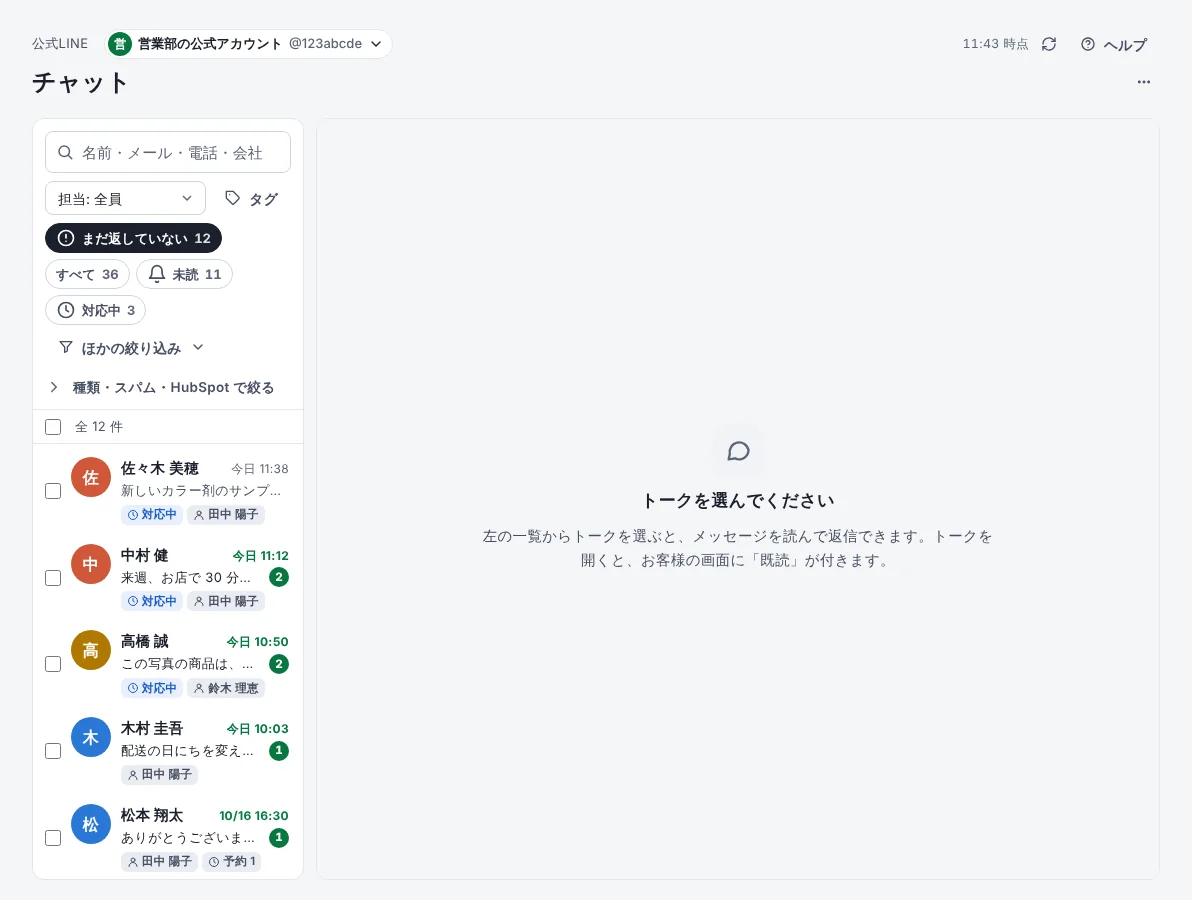Click message preview 配送の日にちを変え…

[x=187, y=751]
